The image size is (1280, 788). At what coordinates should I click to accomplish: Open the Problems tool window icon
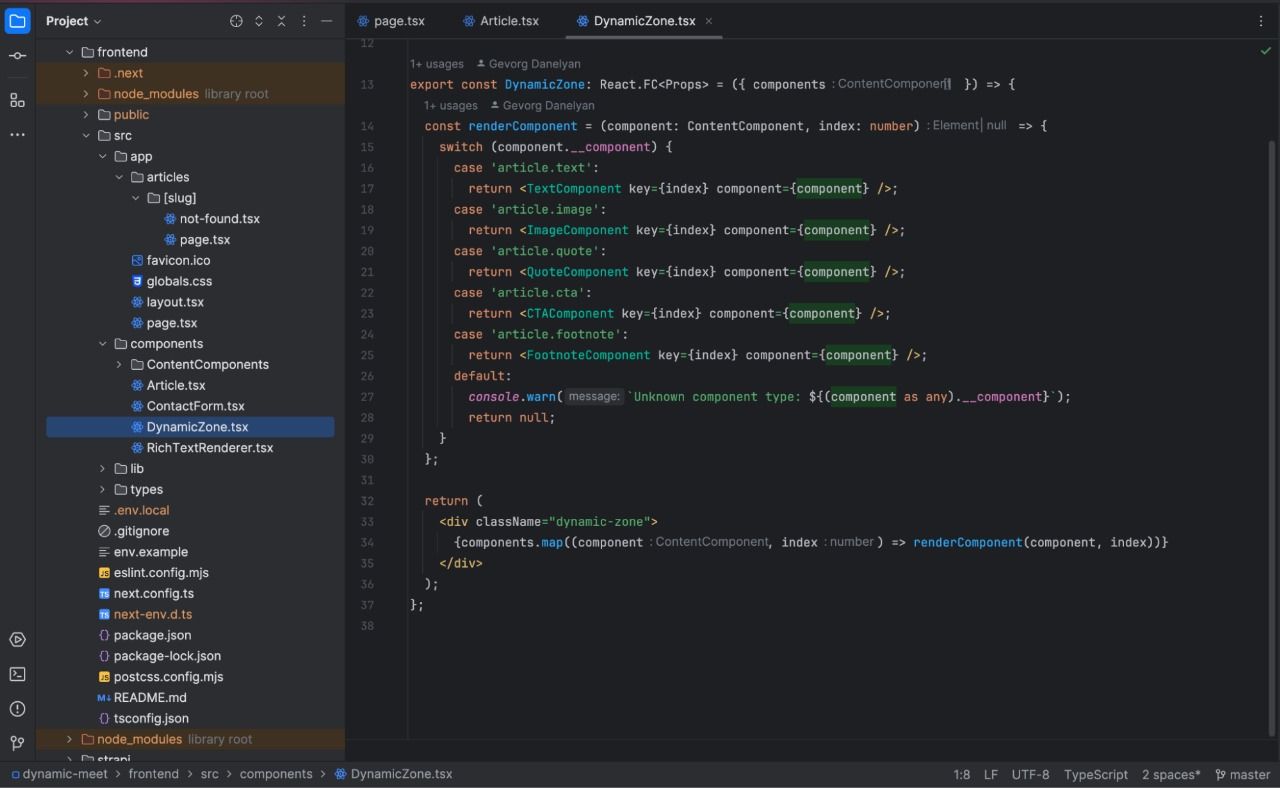(17, 709)
